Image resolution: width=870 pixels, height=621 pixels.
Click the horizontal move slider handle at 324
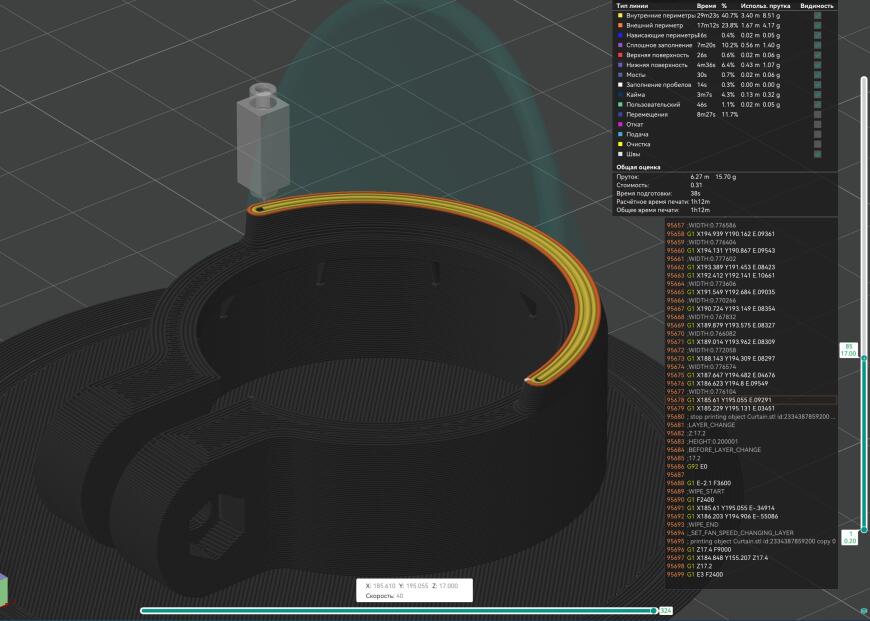[x=655, y=610]
